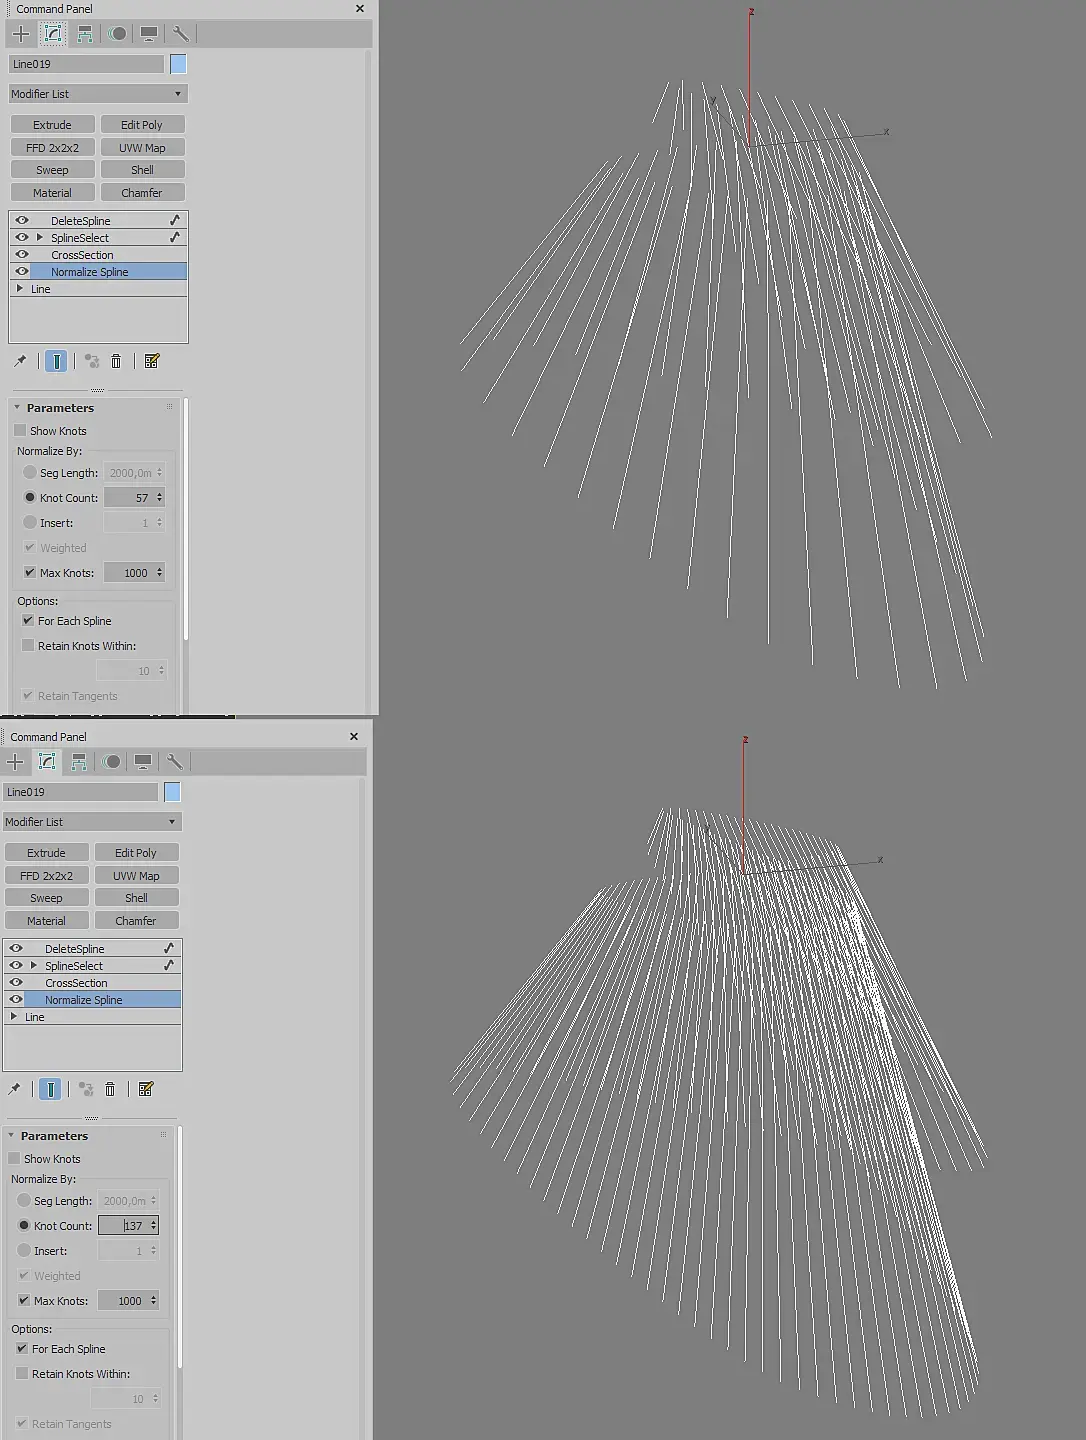This screenshot has height=1440, width=1086.
Task: Open Create tab in top Command Panel
Action: 21,34
